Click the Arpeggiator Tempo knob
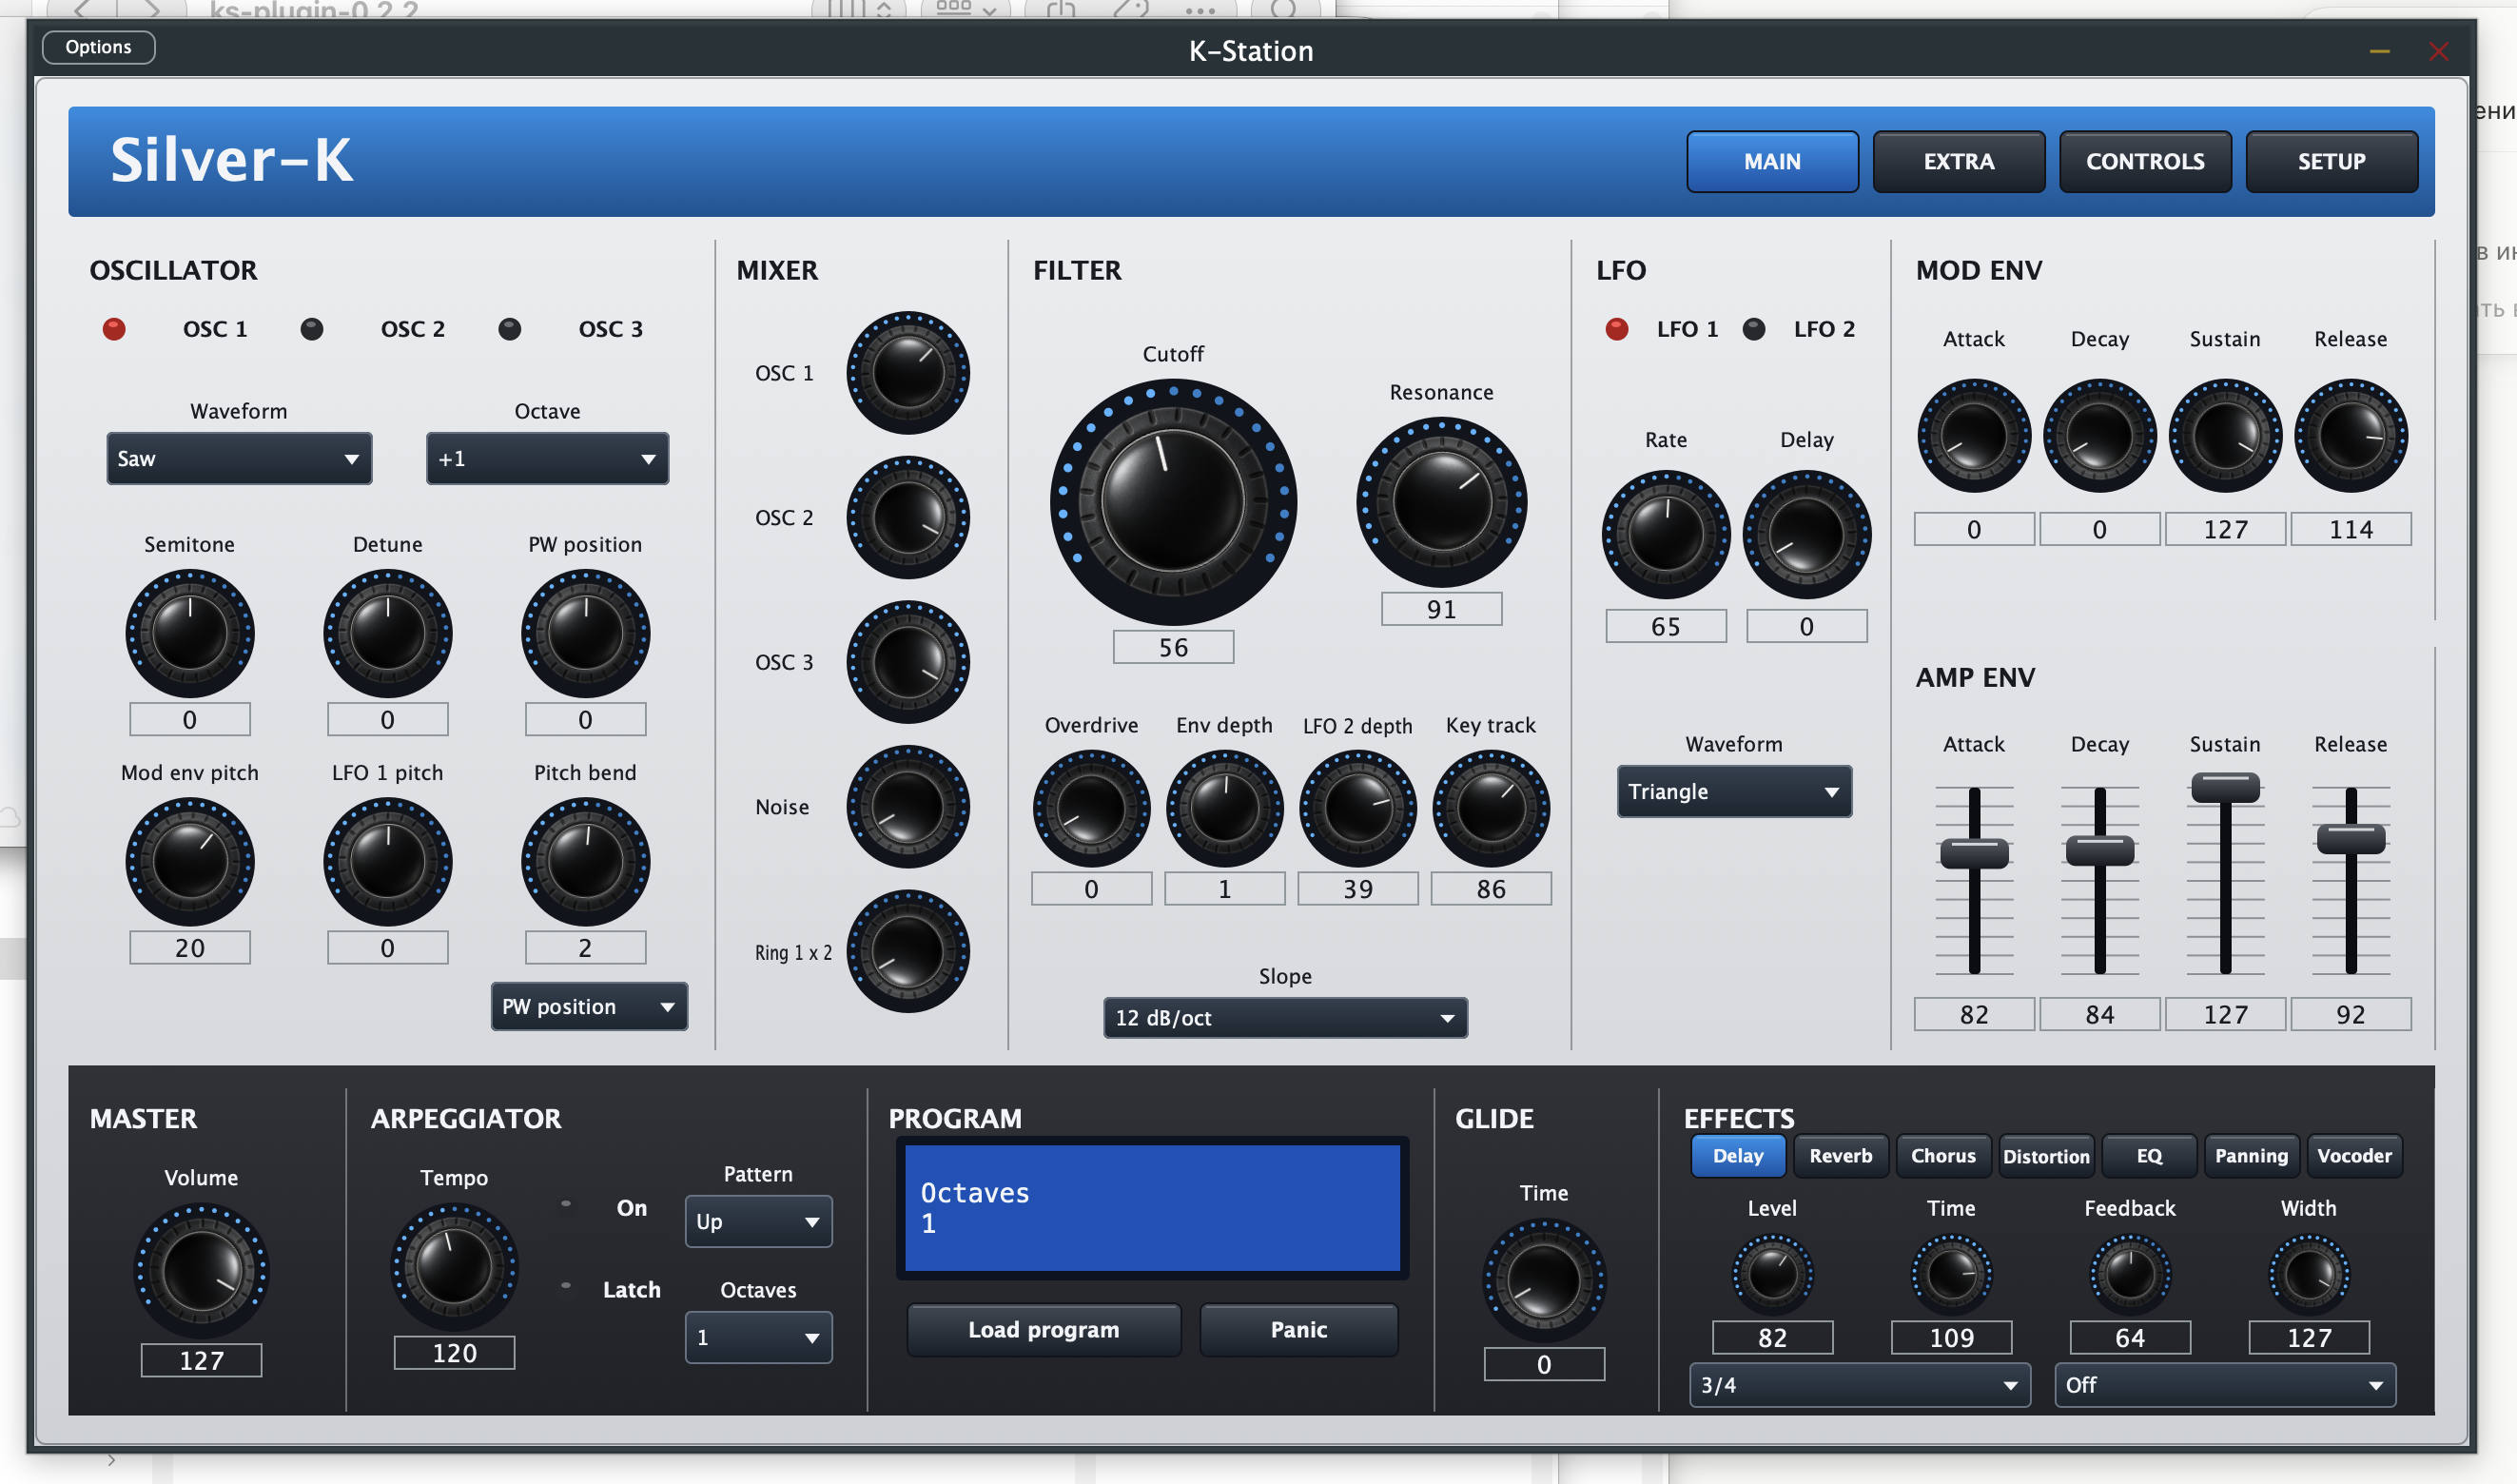The height and width of the screenshot is (1484, 2517). (454, 1267)
